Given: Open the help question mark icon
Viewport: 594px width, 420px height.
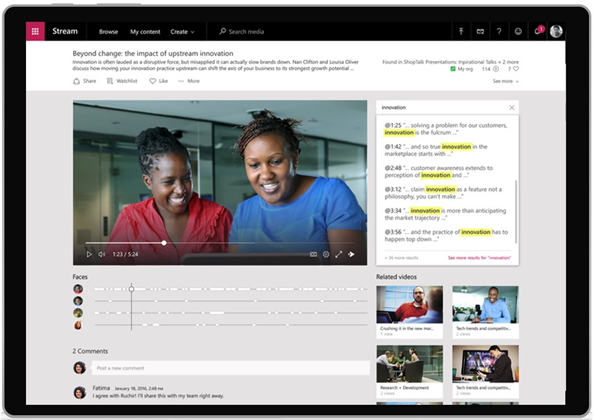Looking at the screenshot, I should click(x=499, y=31).
